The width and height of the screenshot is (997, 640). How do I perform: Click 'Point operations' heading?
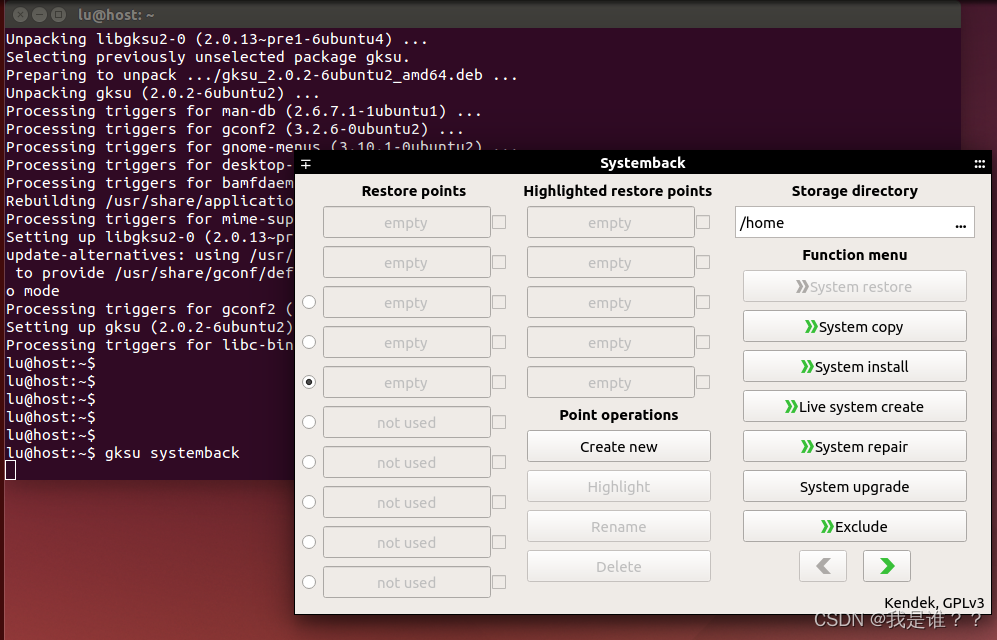619,415
